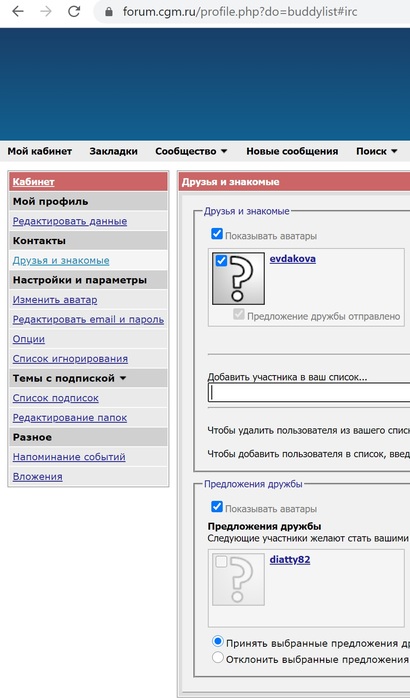
Task: Open the diatty82 user profile link
Action: click(x=290, y=559)
